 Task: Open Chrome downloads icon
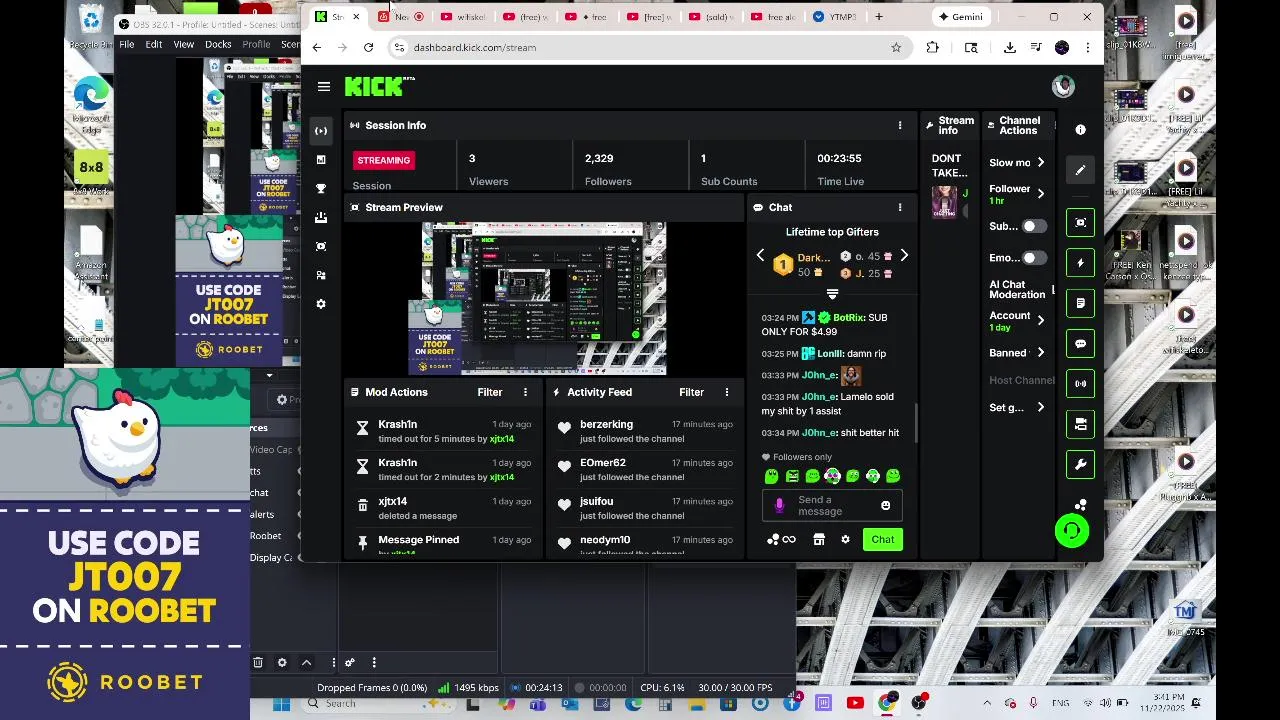coord(1010,47)
